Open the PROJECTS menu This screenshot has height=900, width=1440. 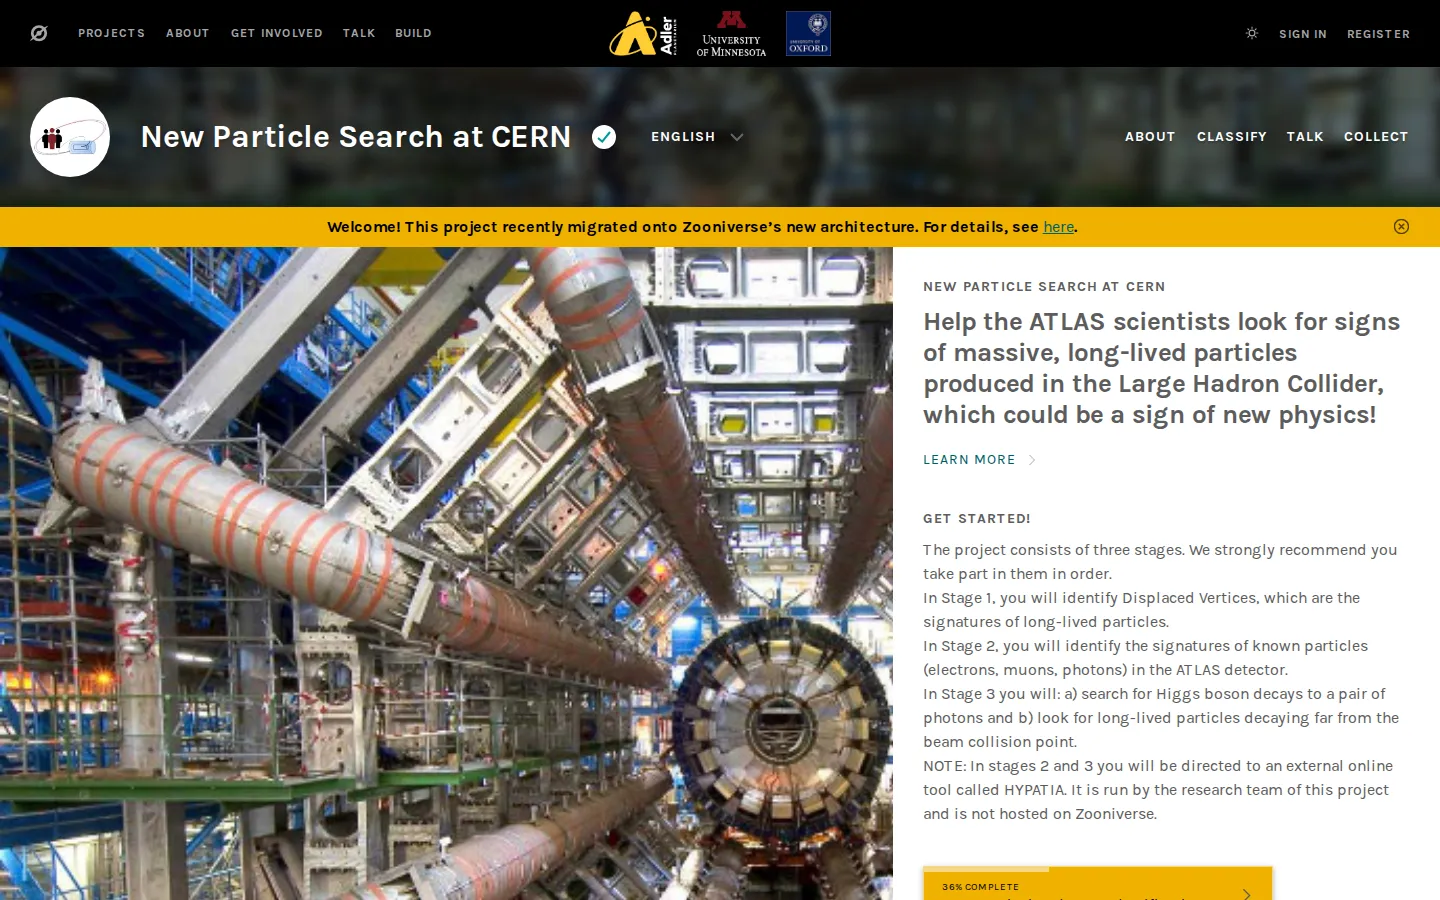112,33
